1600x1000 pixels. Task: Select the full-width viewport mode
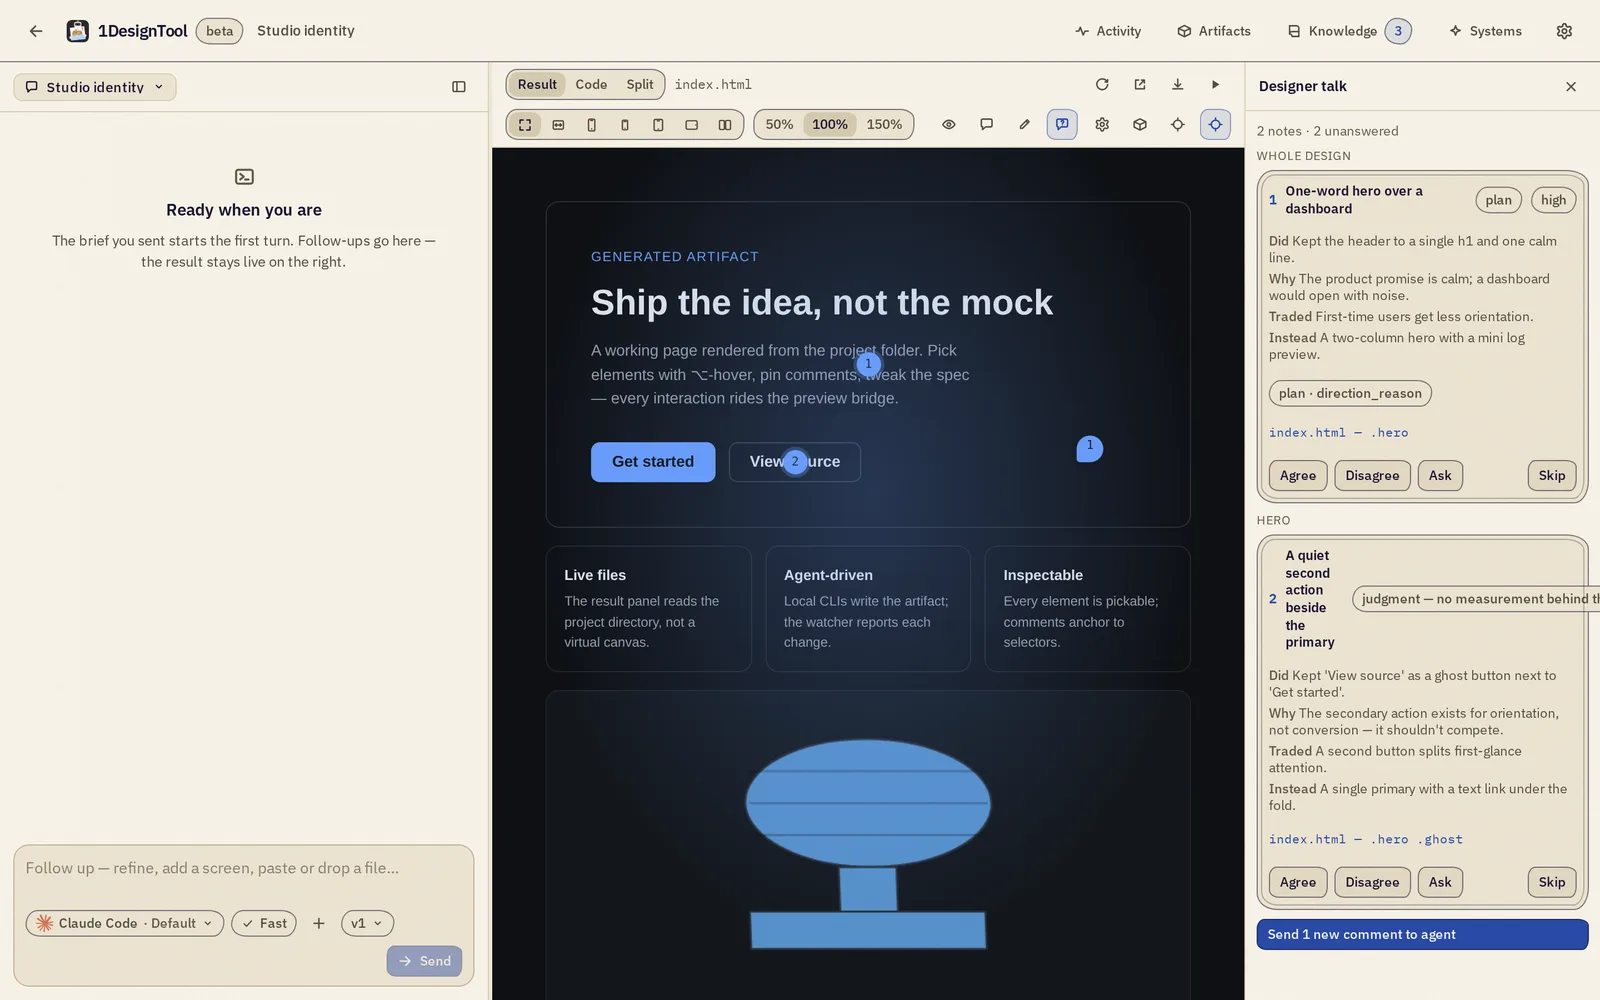558,124
